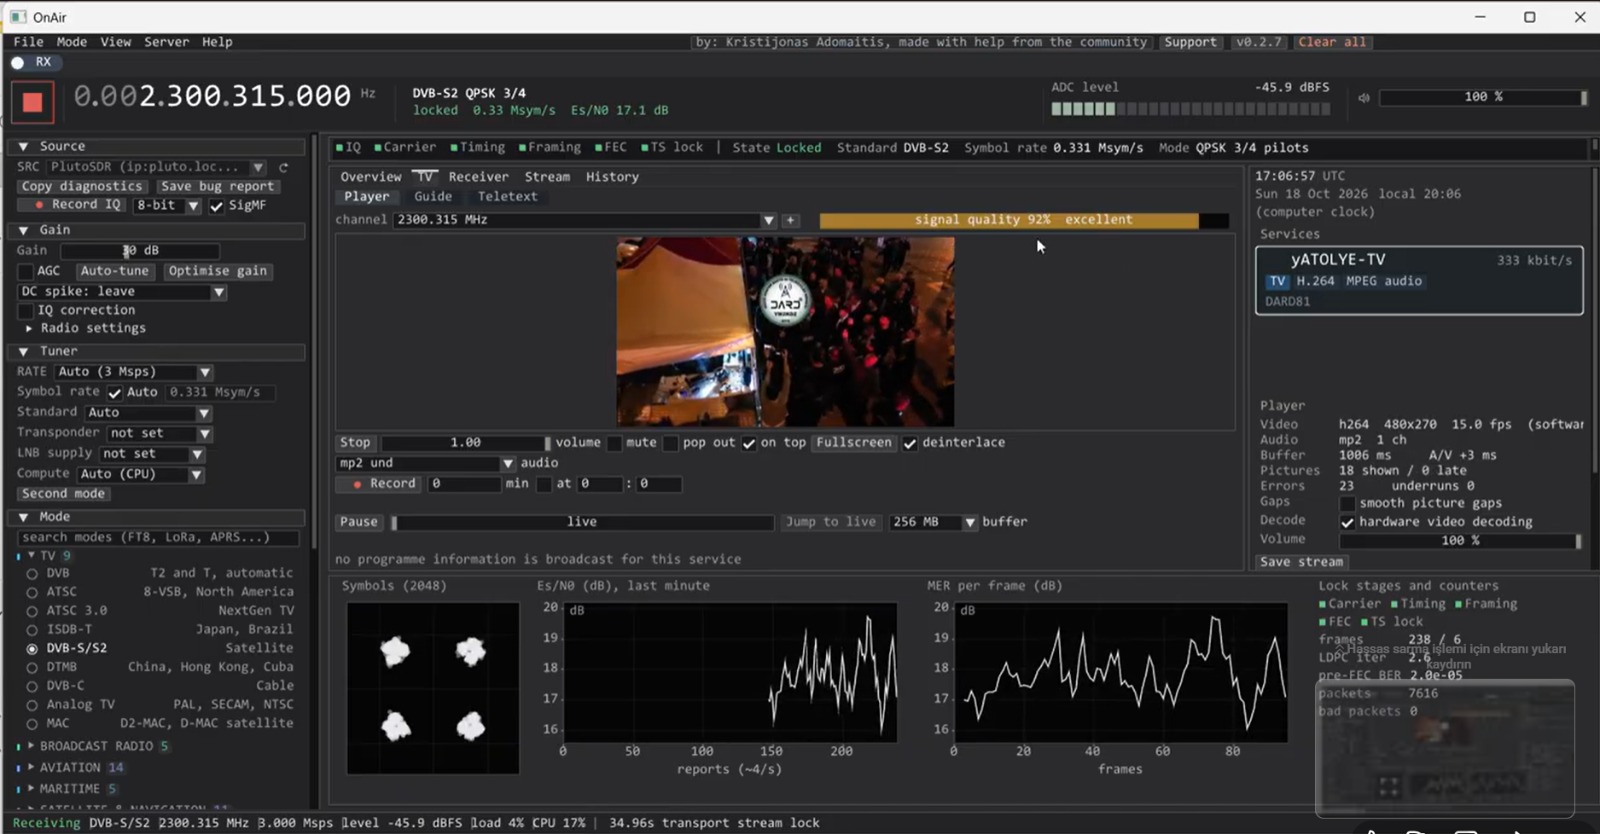
Task: Open the SRC PlutoSDR dropdown
Action: (x=156, y=167)
